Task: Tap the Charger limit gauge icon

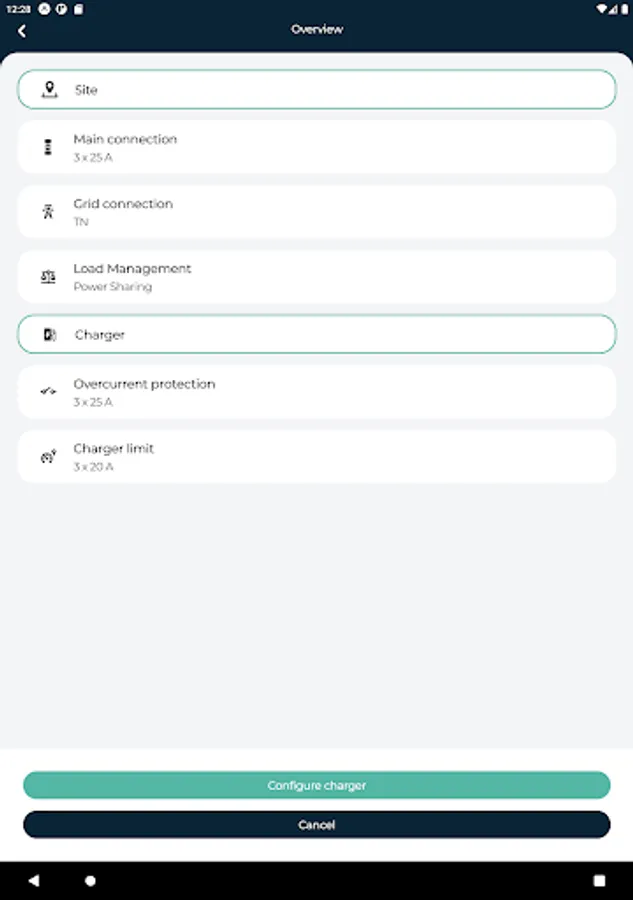Action: (x=48, y=457)
